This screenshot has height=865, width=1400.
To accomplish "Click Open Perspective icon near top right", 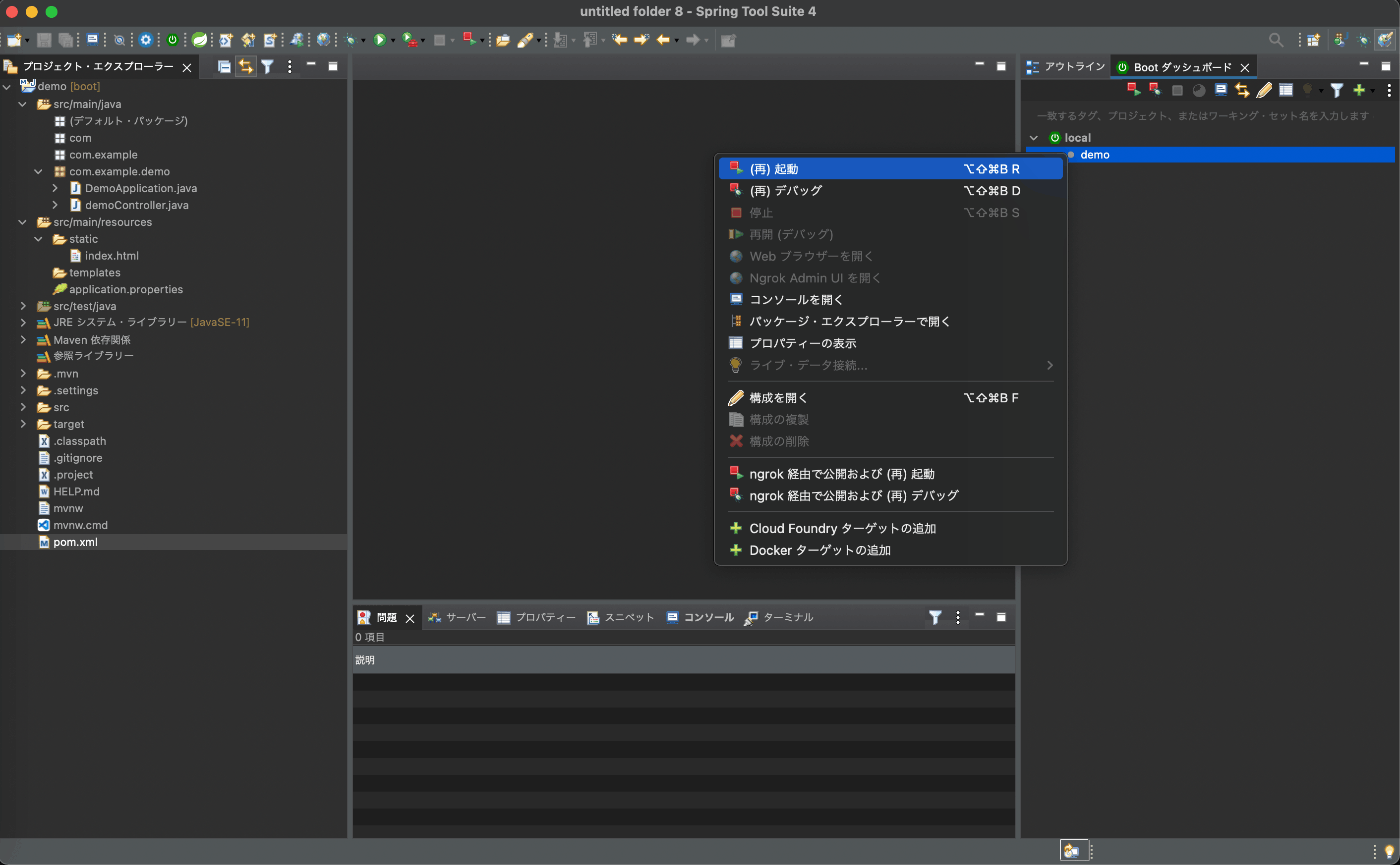I will coord(1314,40).
